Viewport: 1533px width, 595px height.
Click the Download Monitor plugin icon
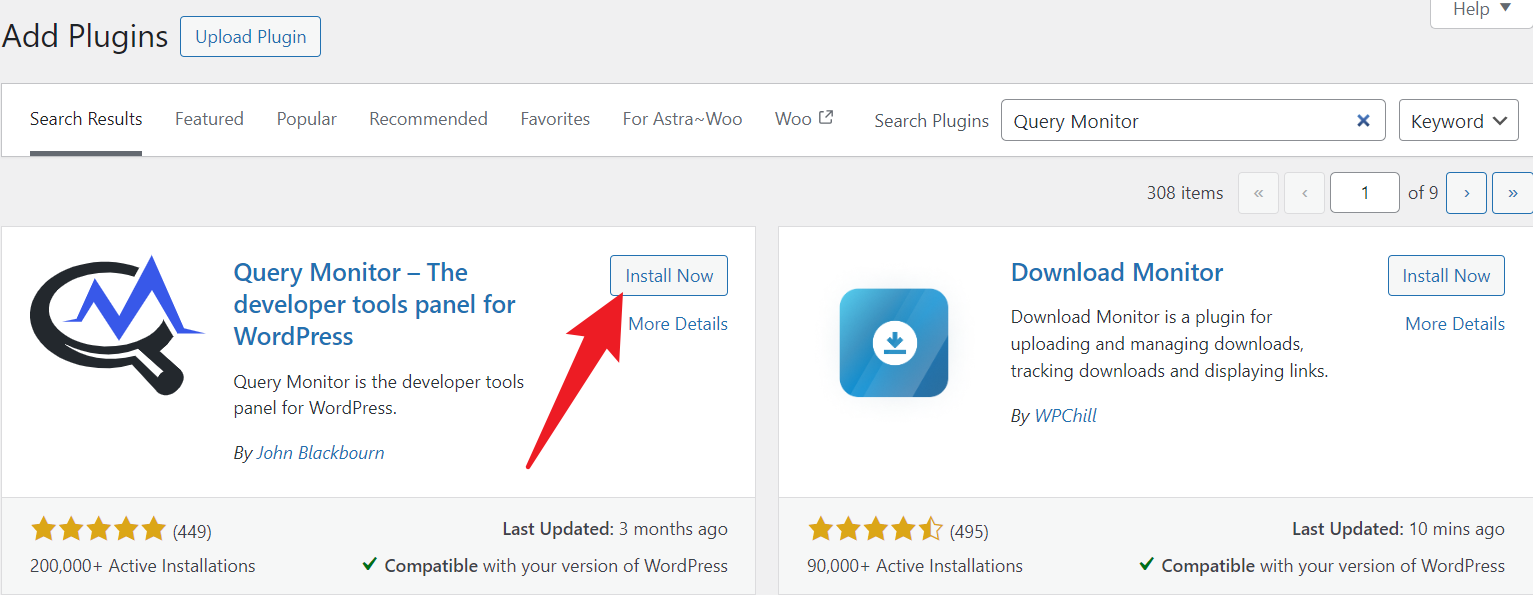pos(893,343)
